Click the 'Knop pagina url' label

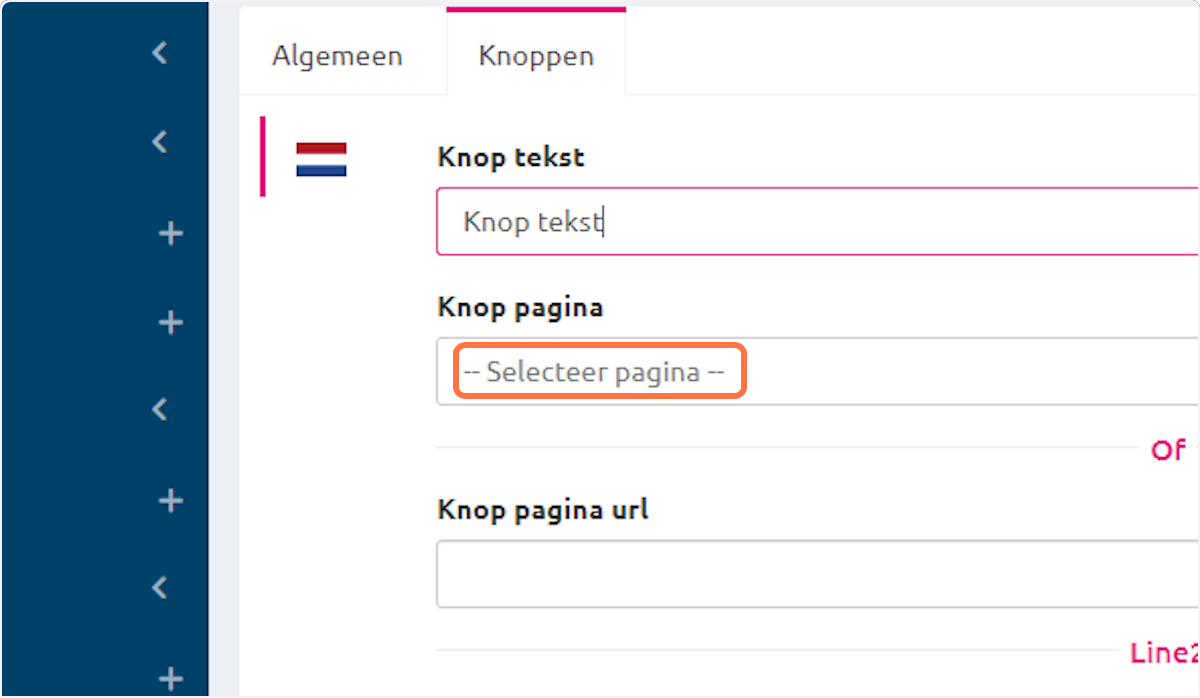pyautogui.click(x=543, y=509)
